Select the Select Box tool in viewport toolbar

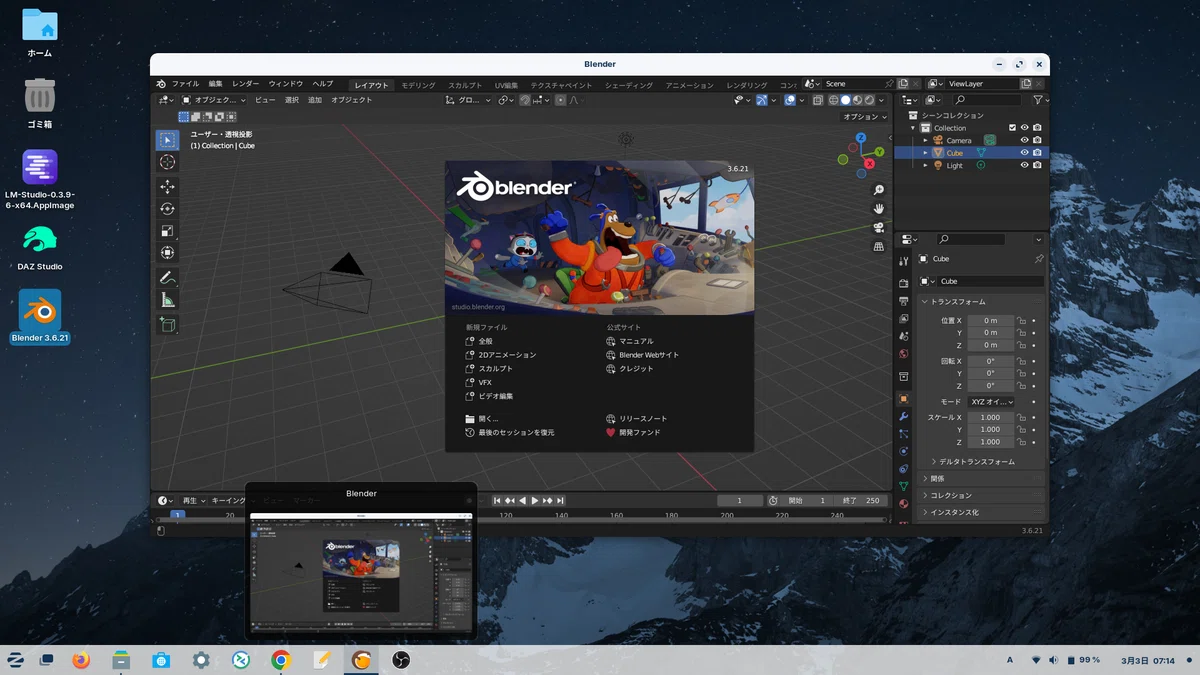[167, 140]
